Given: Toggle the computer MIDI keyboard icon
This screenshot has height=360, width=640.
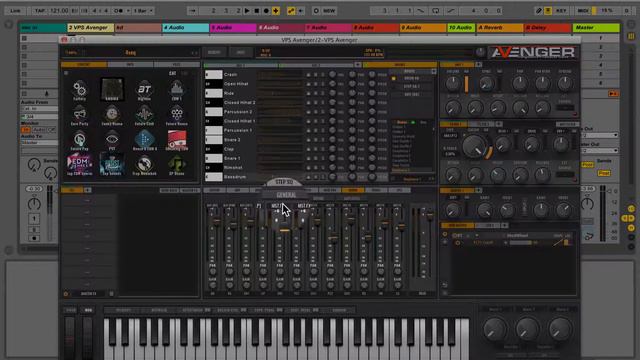Looking at the screenshot, I should pyautogui.click(x=548, y=11).
